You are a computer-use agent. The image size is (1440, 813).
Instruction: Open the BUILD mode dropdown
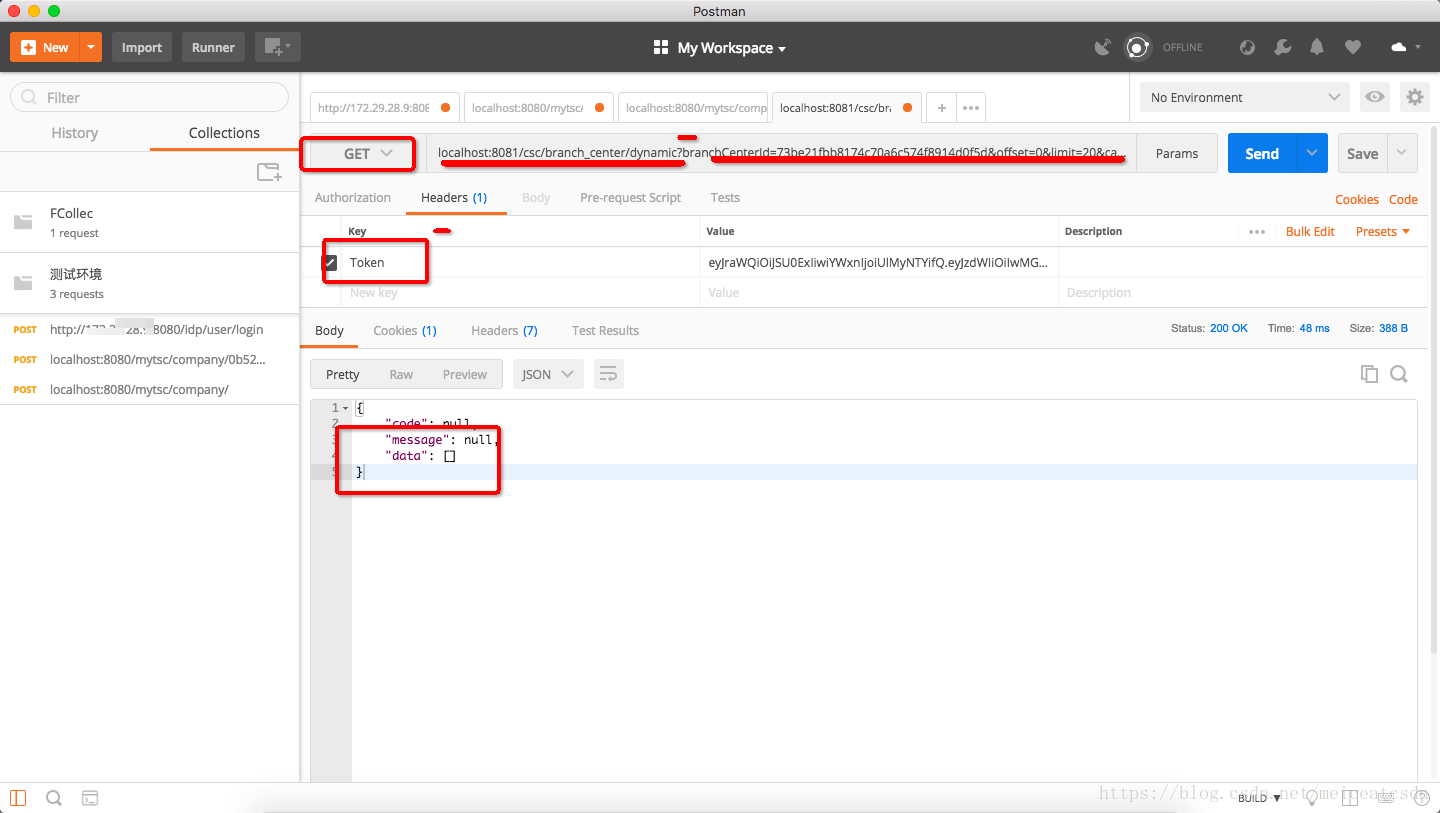pos(1259,798)
